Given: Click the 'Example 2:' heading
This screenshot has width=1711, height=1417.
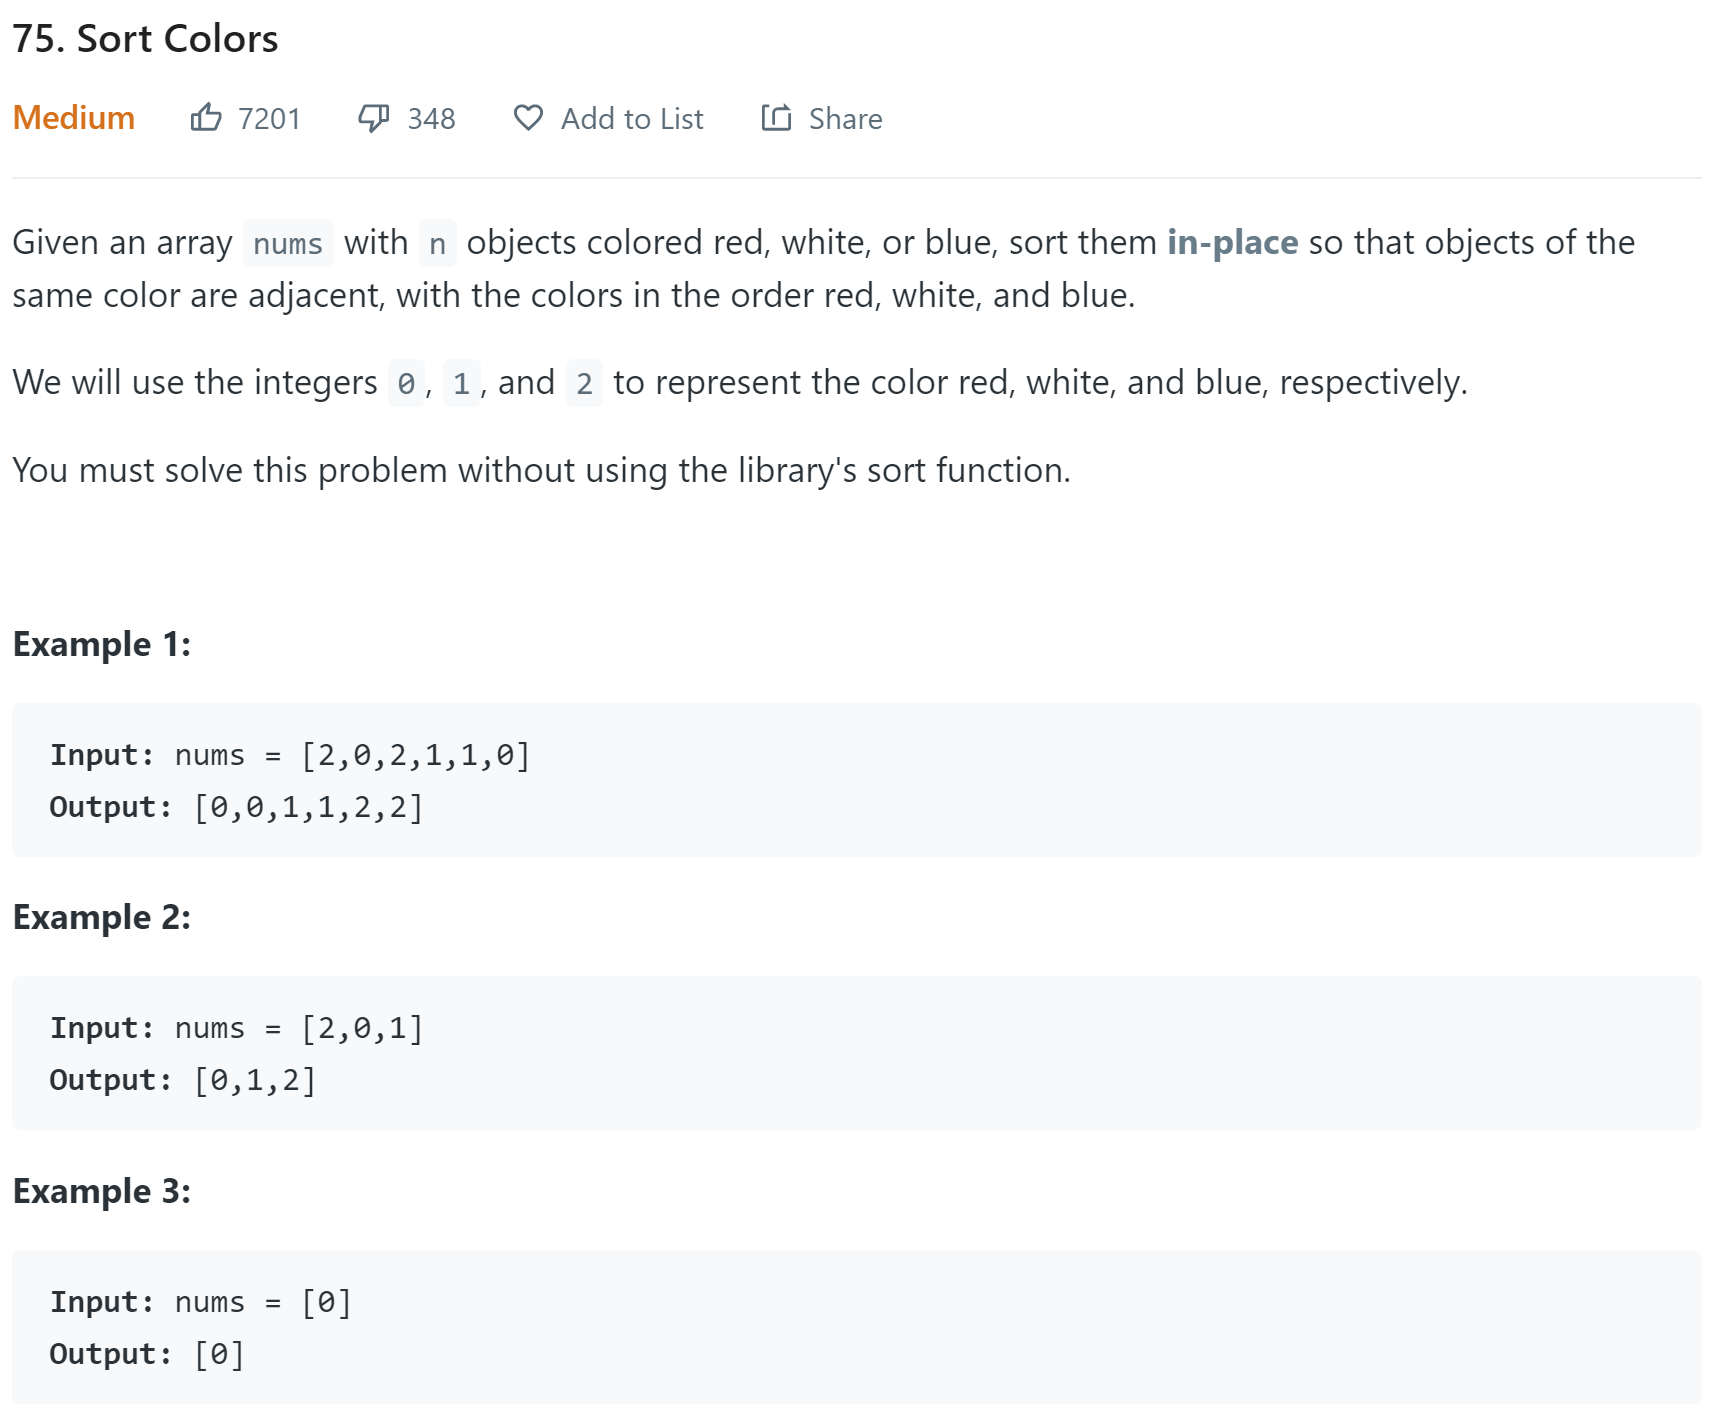Looking at the screenshot, I should pyautogui.click(x=101, y=917).
